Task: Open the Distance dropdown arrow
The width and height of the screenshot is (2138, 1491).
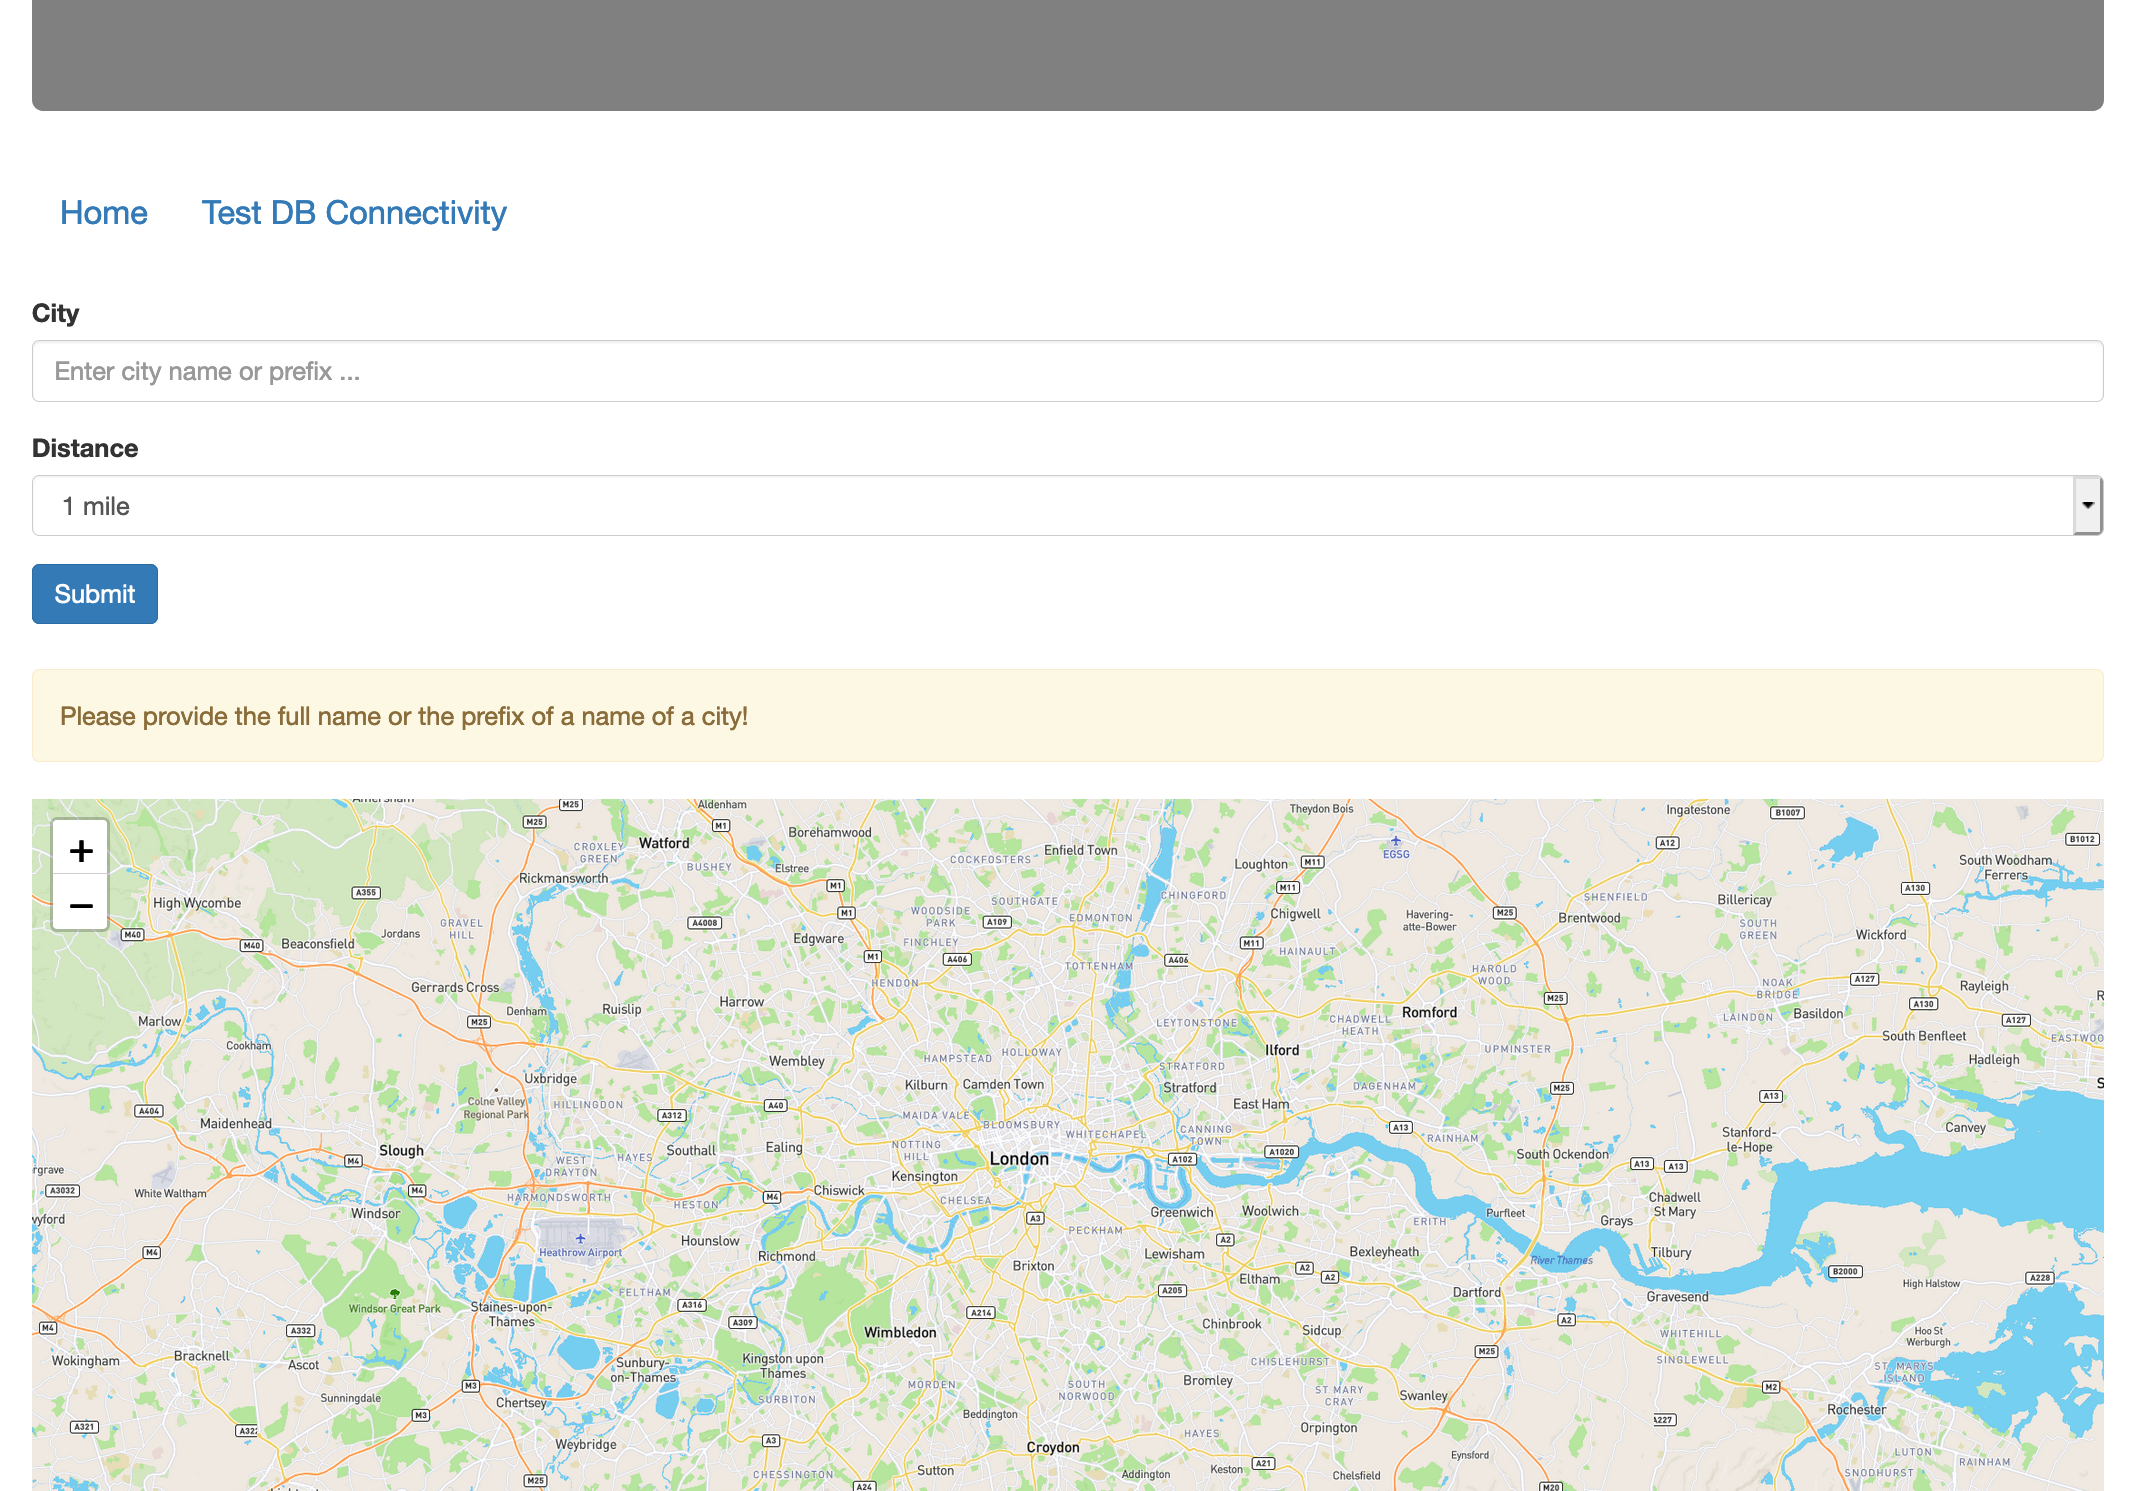Action: coord(2087,506)
